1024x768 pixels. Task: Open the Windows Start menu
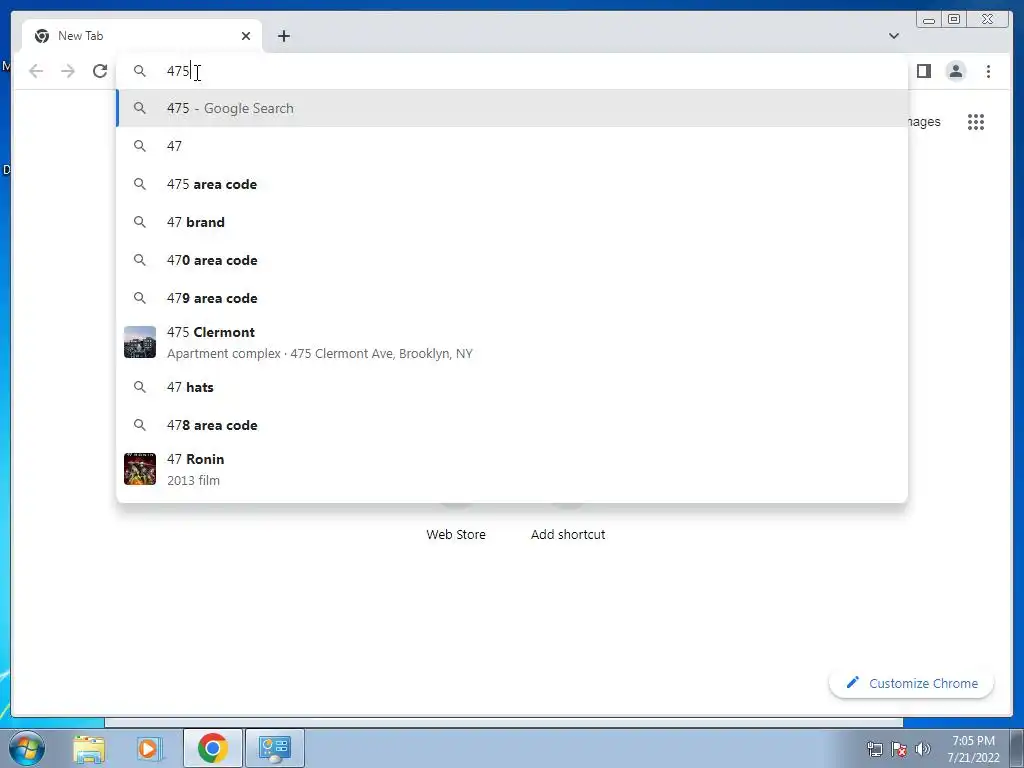tap(27, 748)
